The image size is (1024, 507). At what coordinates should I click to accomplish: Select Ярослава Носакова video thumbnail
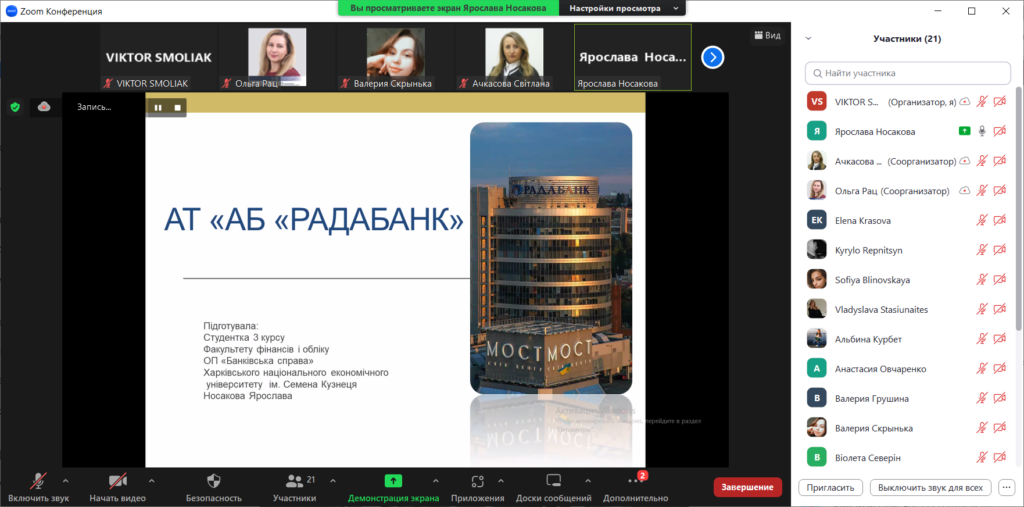[x=632, y=57]
